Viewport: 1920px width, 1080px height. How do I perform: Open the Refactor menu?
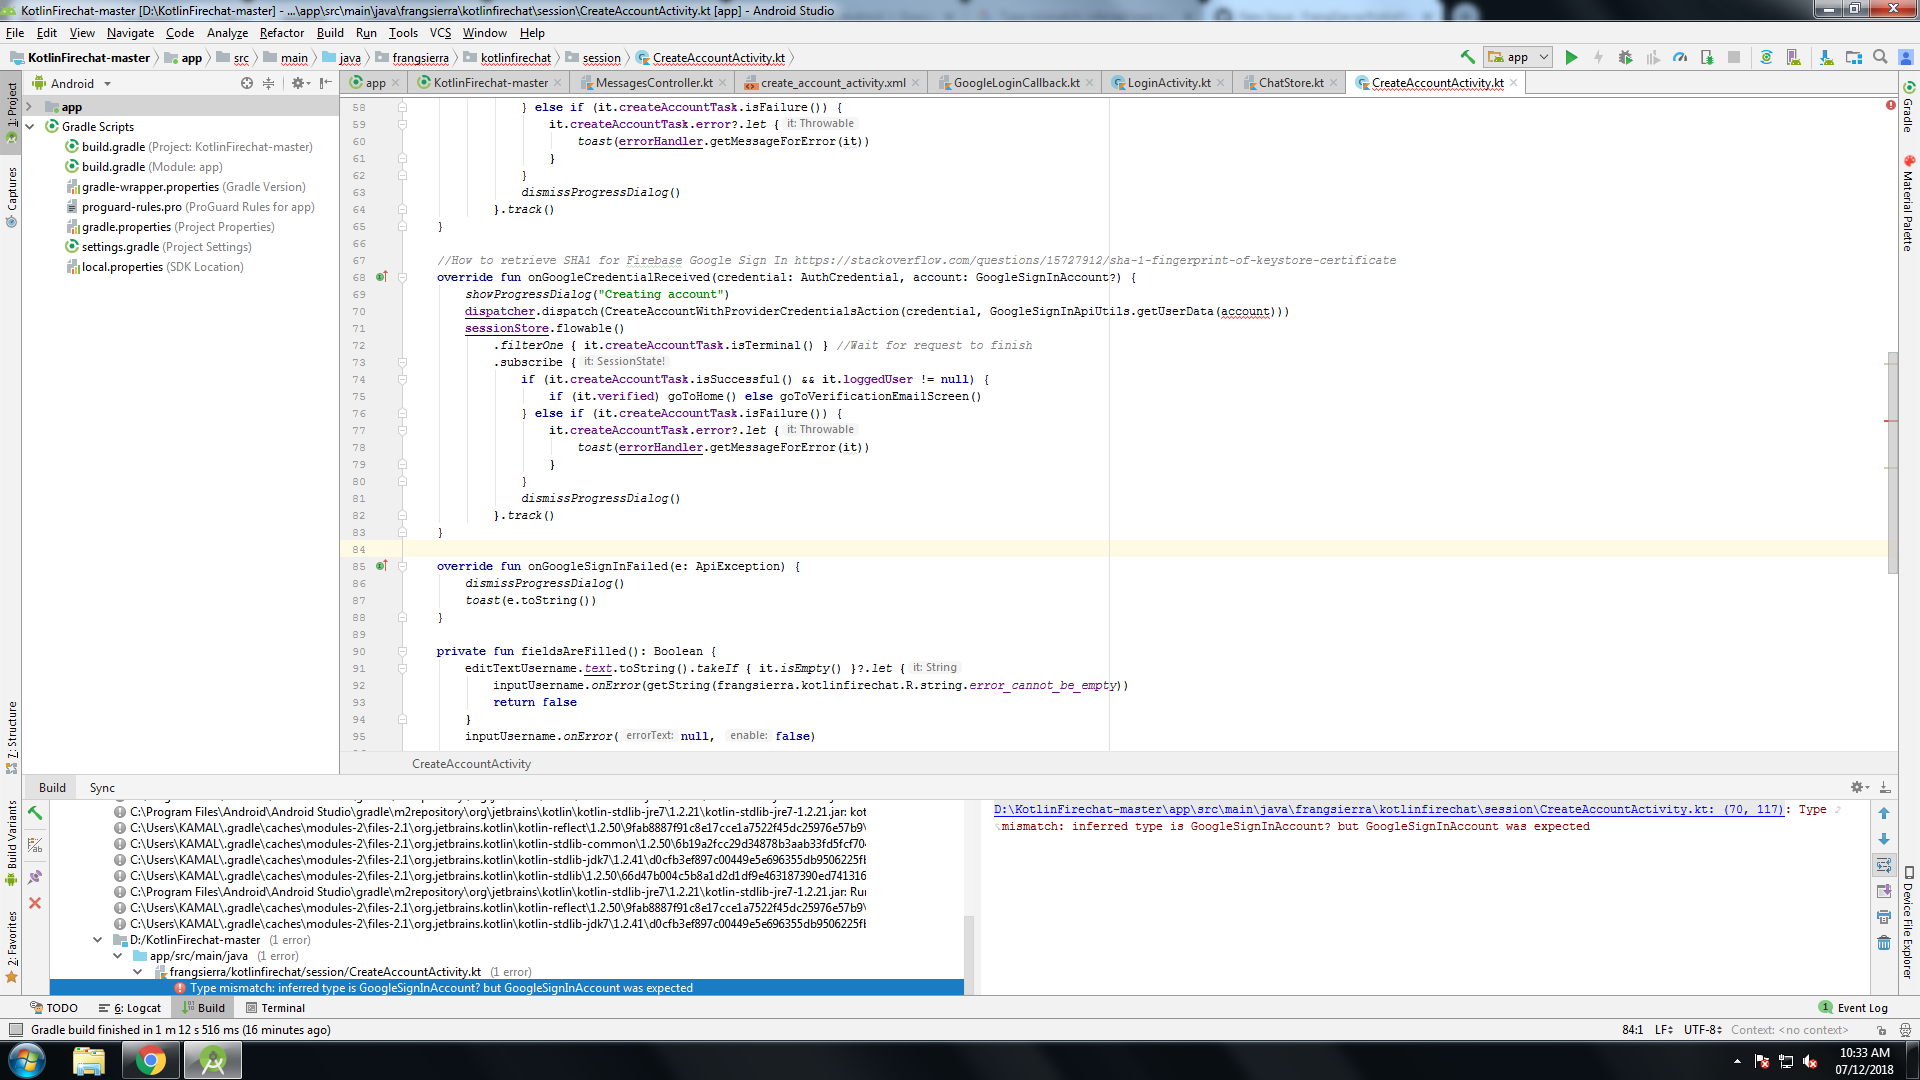(x=281, y=33)
